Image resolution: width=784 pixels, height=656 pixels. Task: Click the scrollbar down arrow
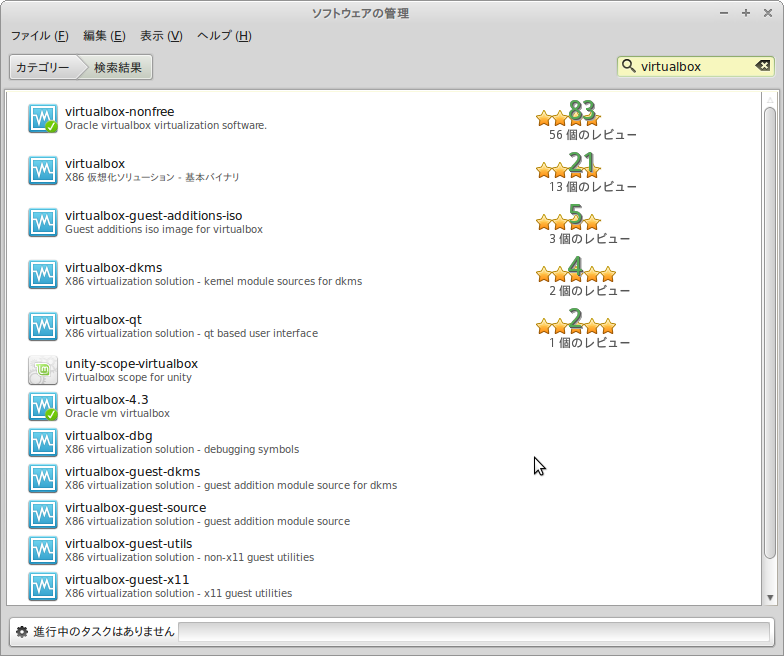pyautogui.click(x=770, y=598)
